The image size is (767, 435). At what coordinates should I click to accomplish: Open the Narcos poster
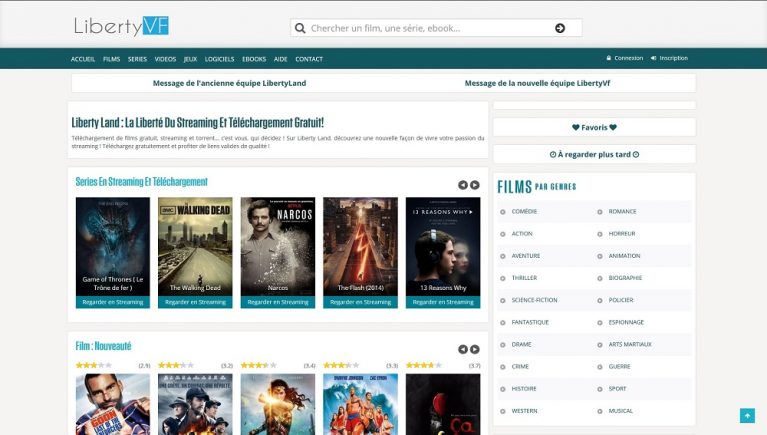click(278, 247)
